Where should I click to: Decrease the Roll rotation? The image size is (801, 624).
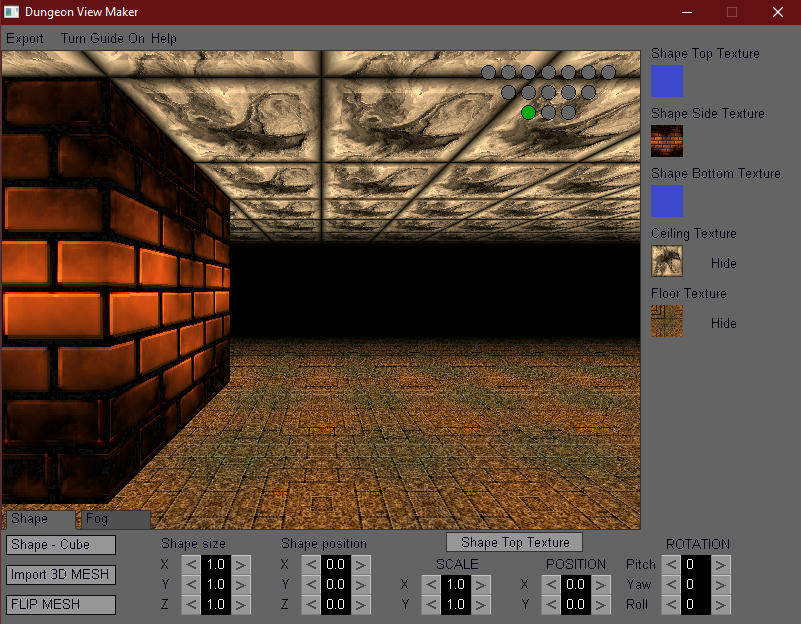coord(671,605)
